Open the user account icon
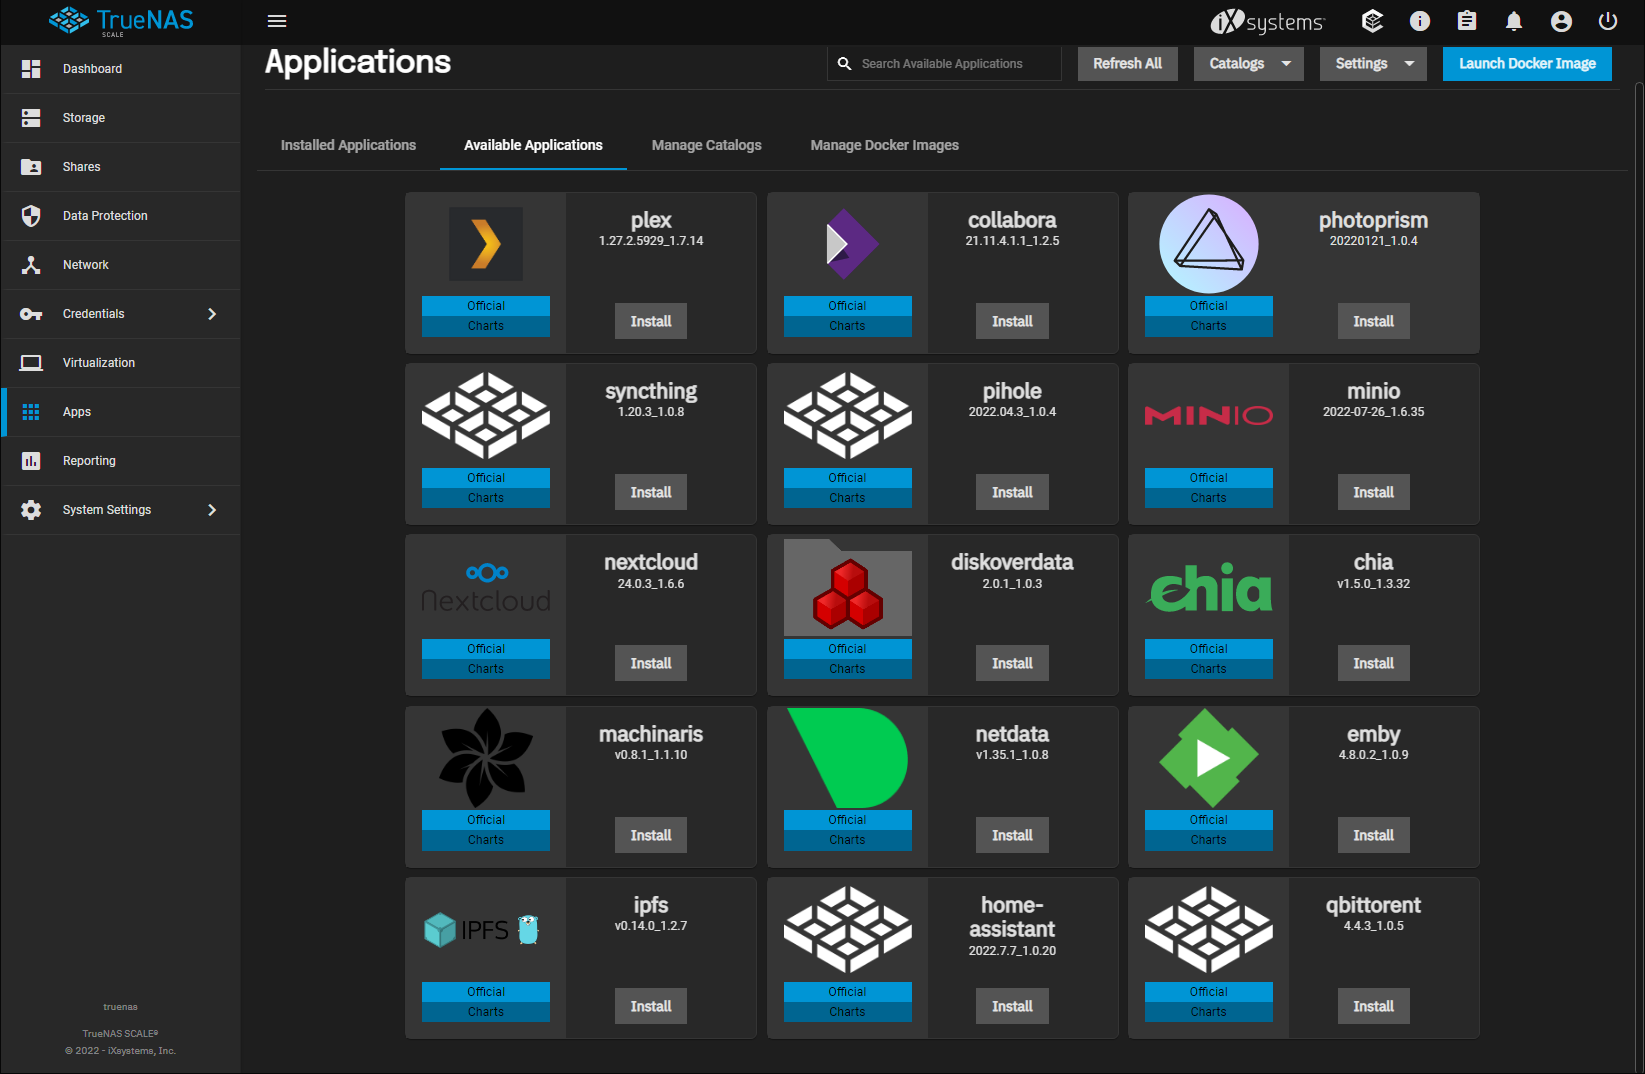Screen dimensions: 1645x1074 (1561, 21)
